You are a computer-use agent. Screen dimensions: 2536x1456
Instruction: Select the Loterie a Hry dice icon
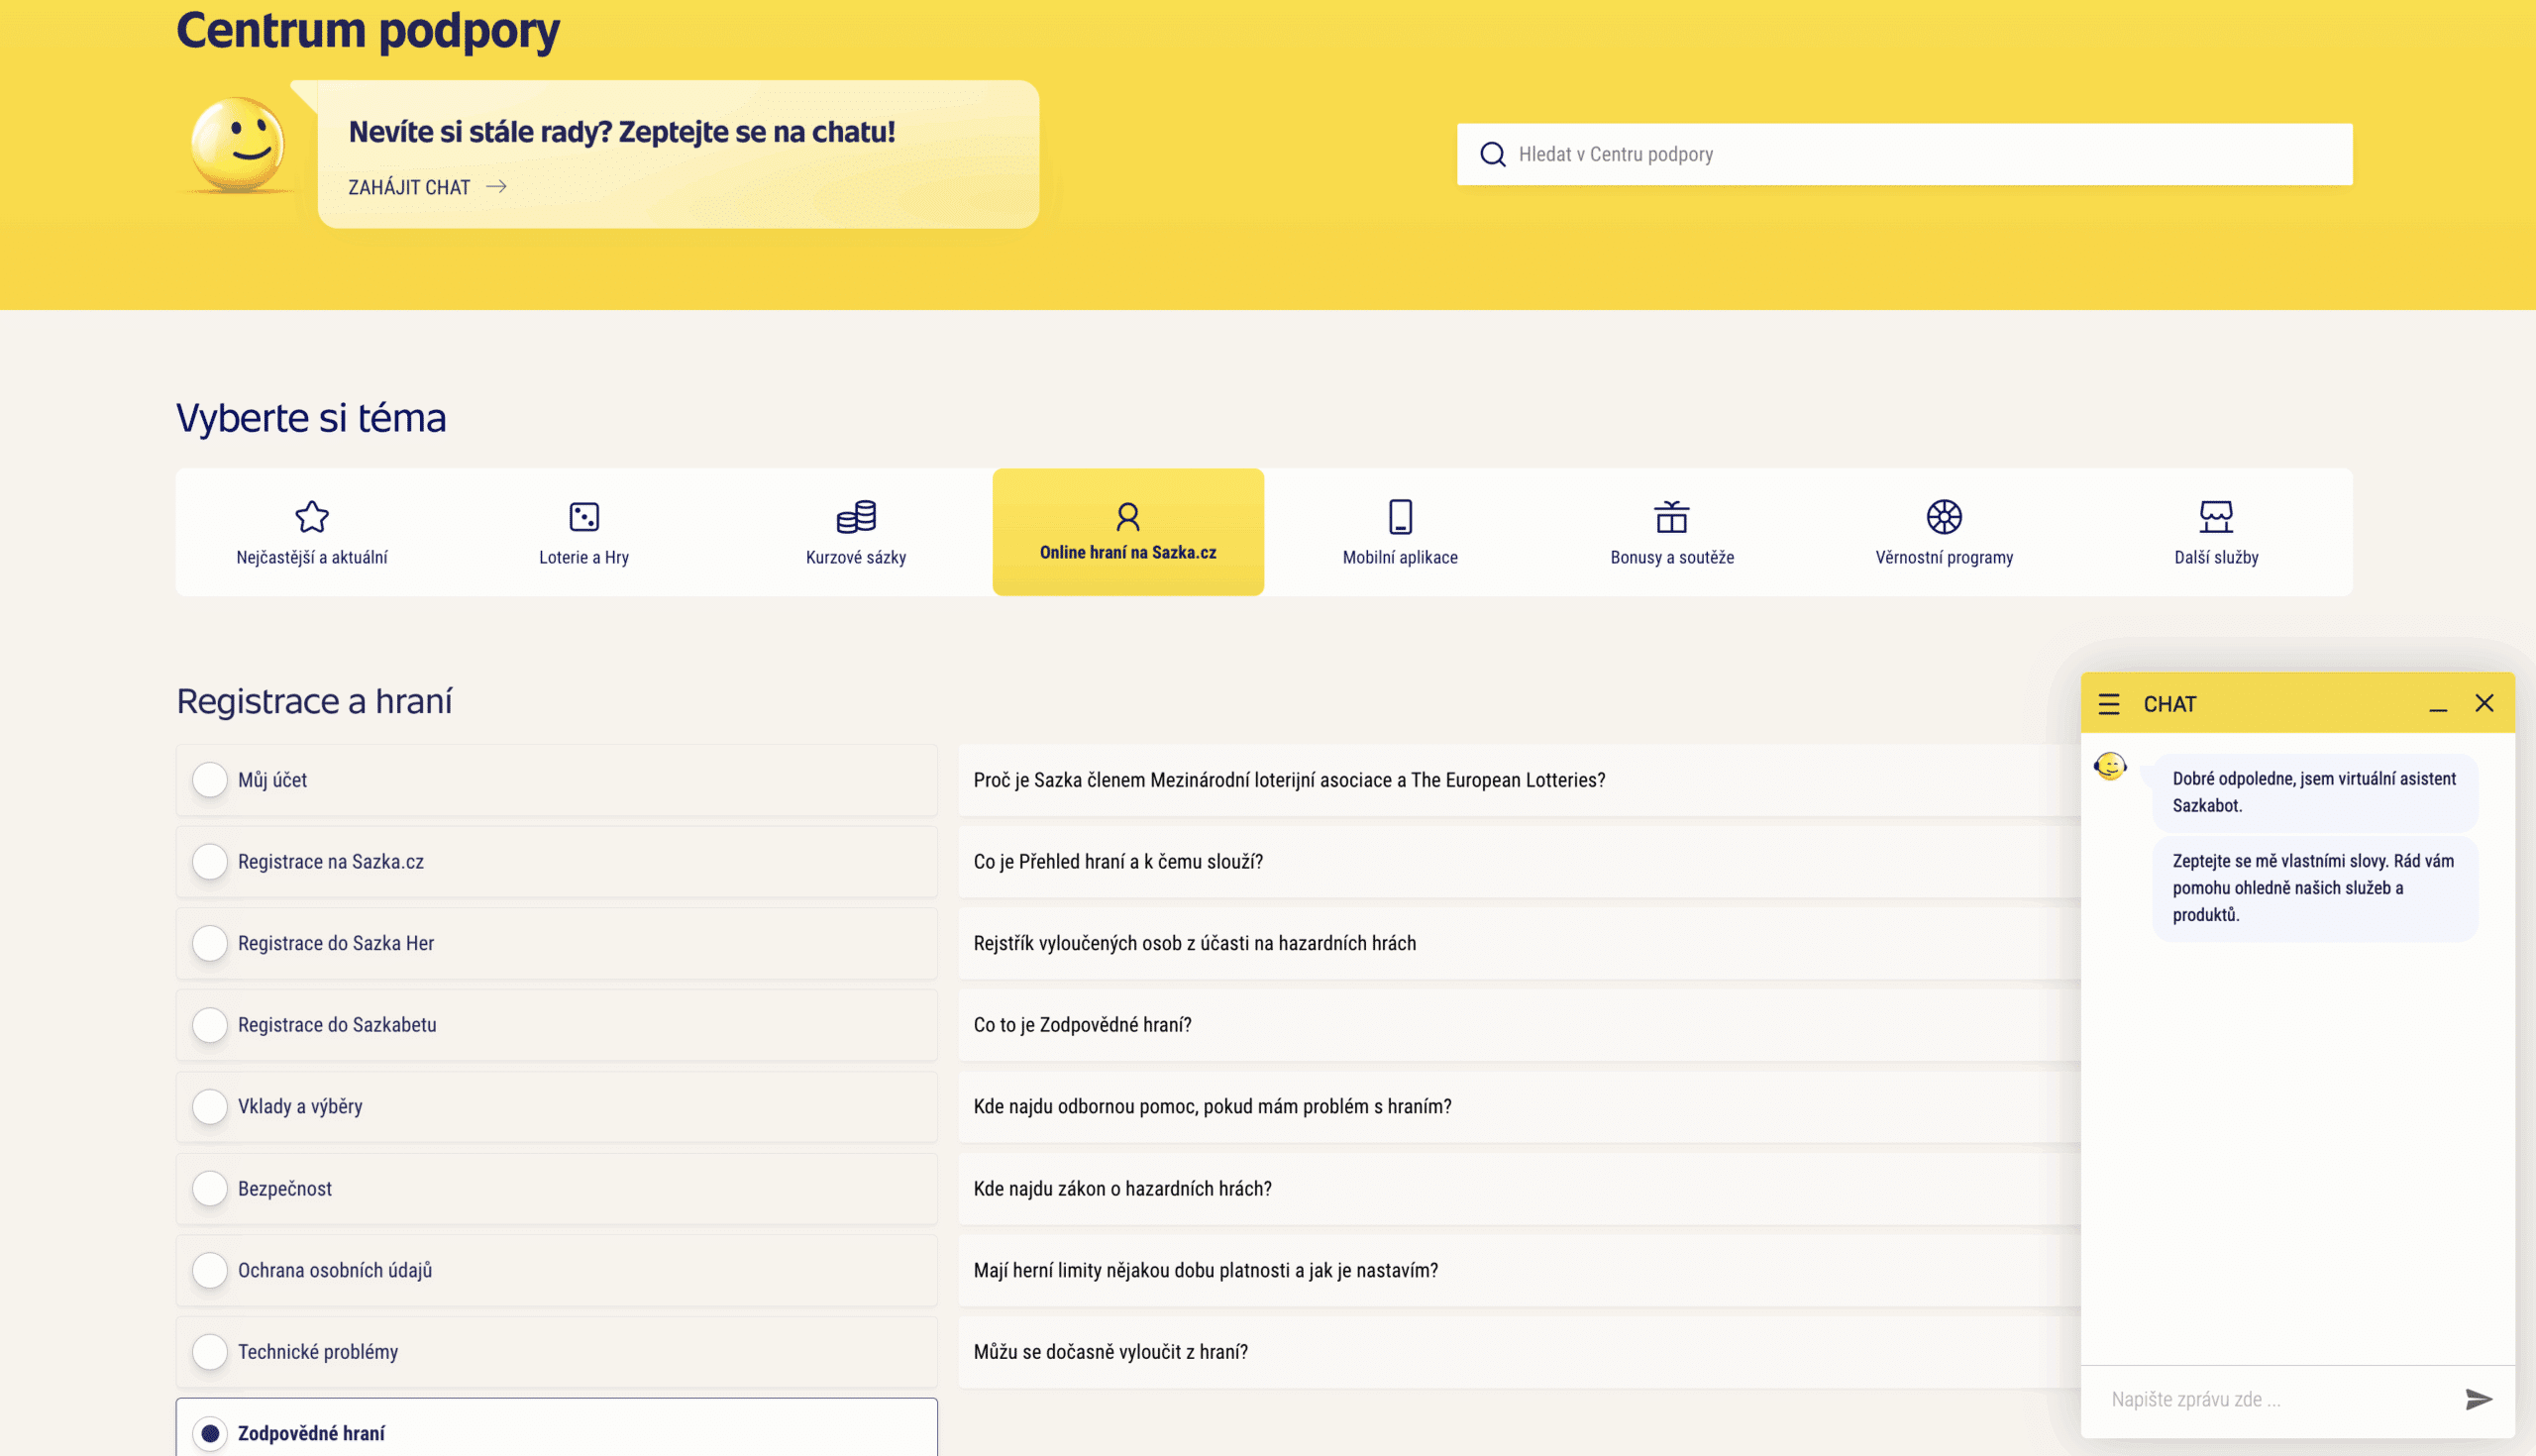click(584, 516)
